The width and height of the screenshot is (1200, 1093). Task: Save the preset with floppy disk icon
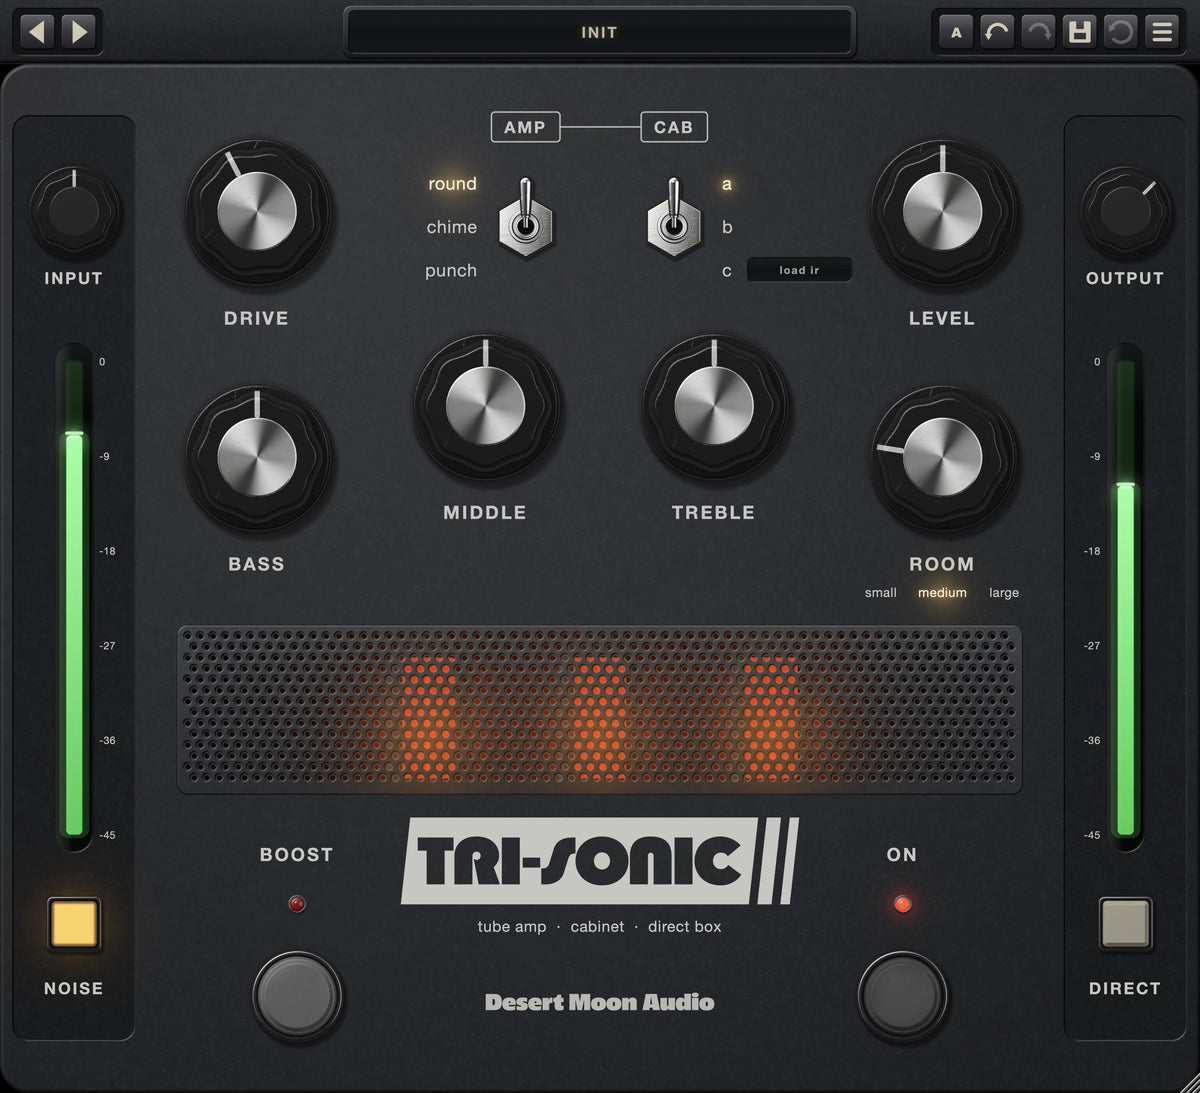(x=1080, y=32)
